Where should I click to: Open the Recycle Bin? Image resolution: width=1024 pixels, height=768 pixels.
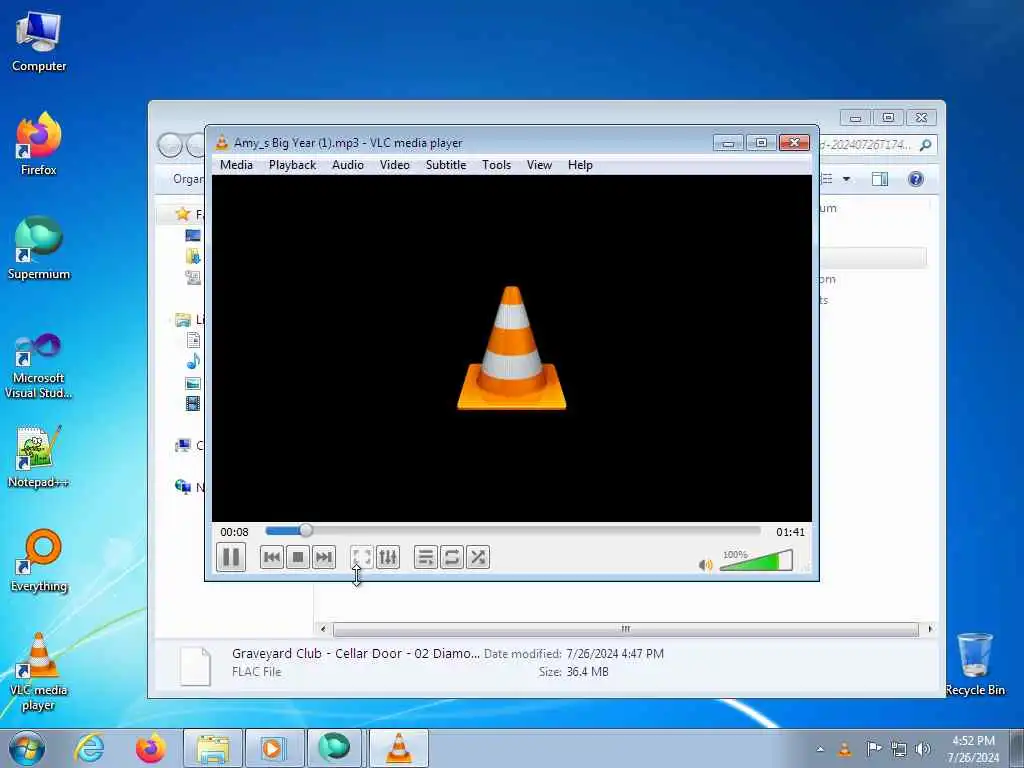[975, 664]
